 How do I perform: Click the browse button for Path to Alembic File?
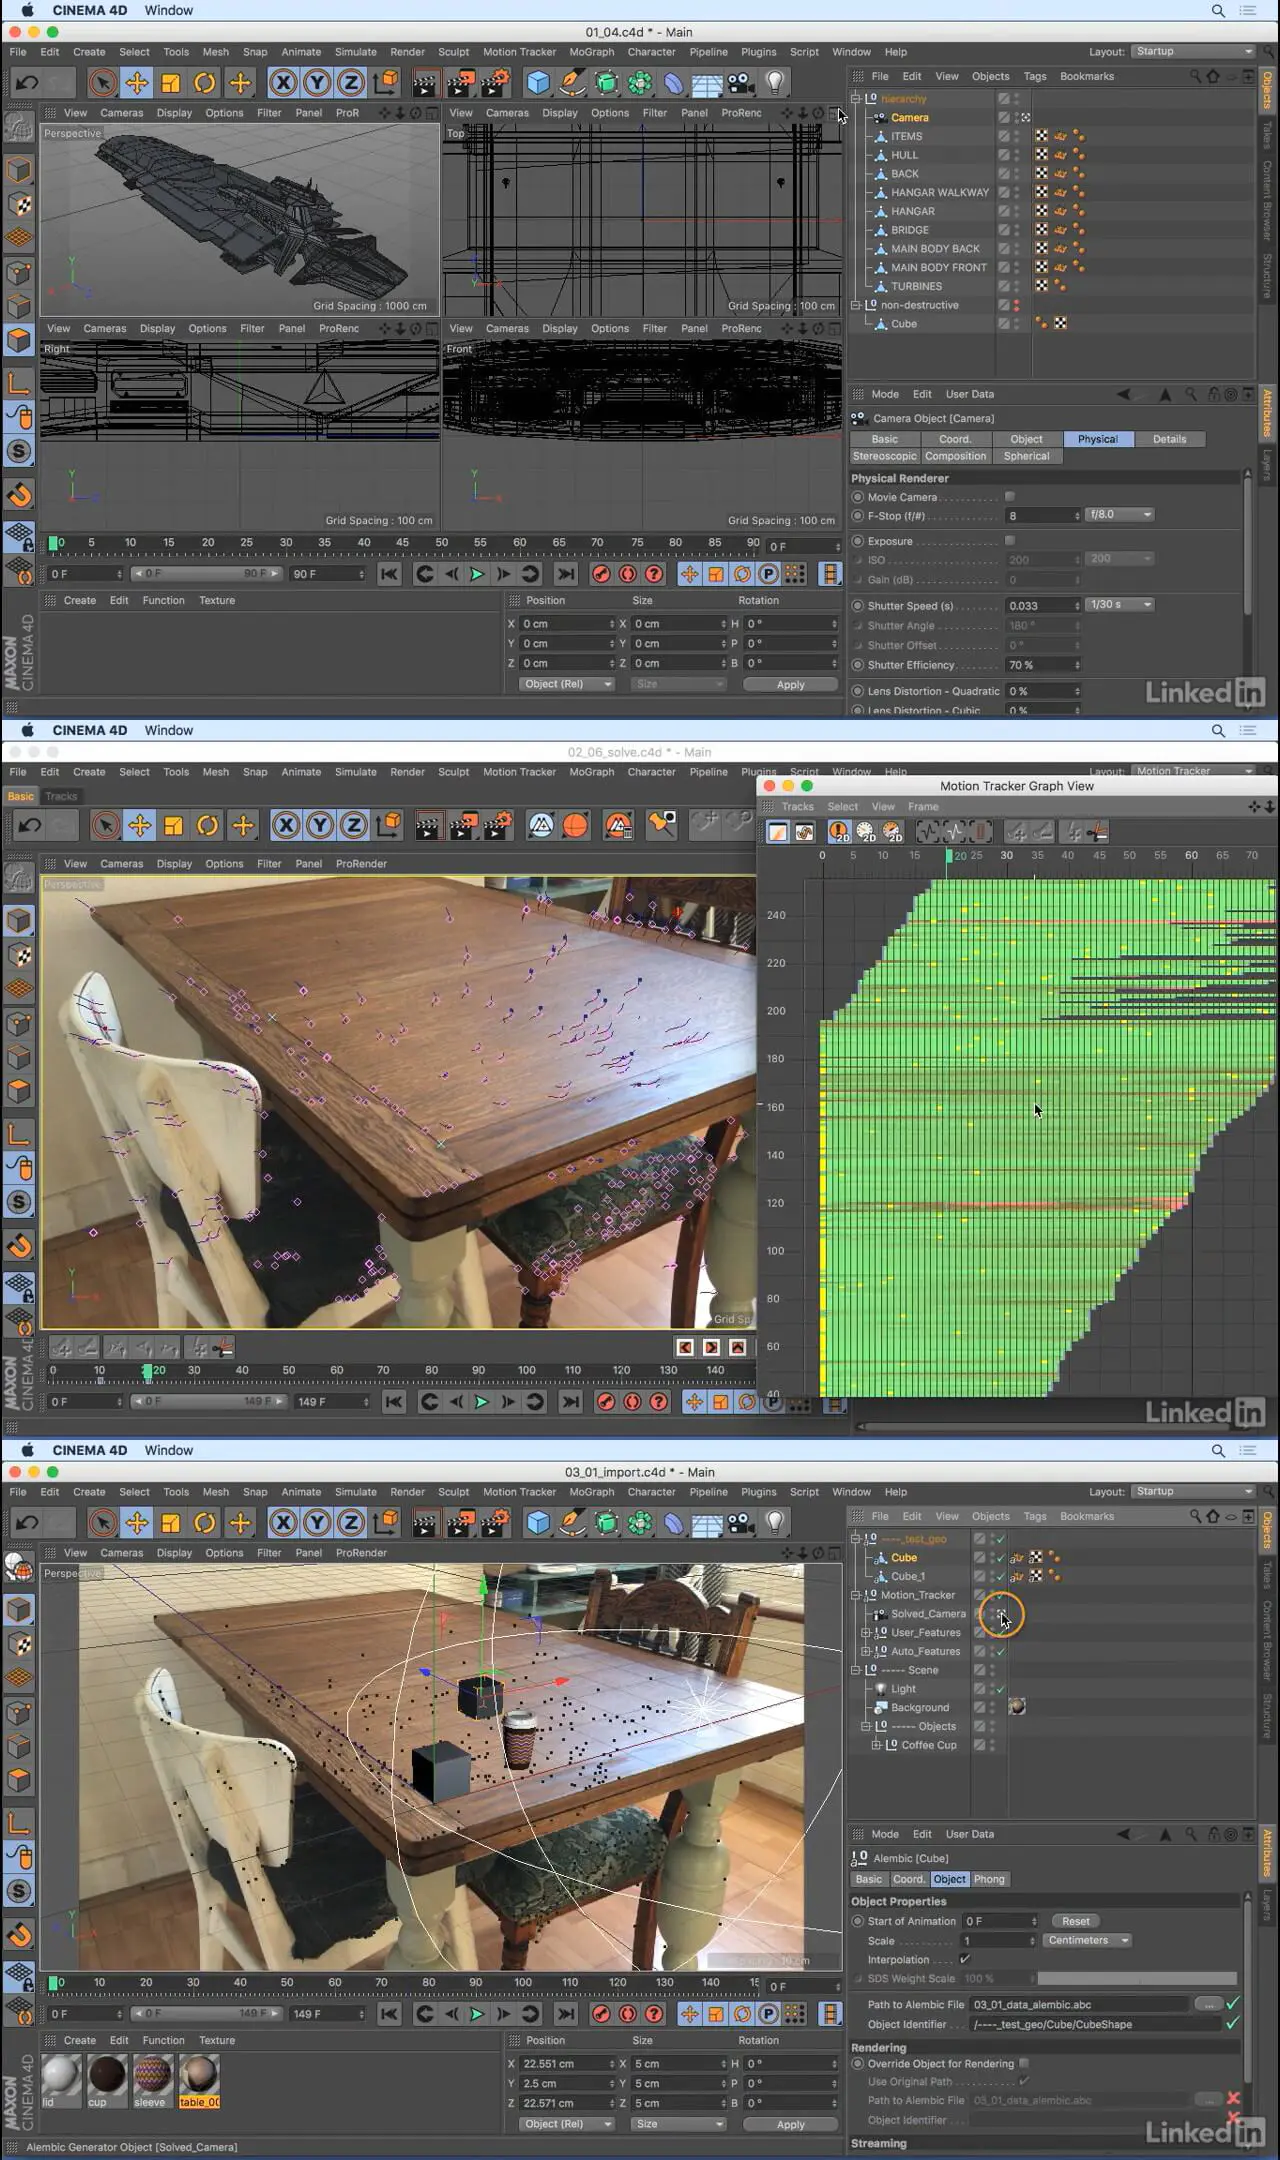(x=1208, y=2004)
